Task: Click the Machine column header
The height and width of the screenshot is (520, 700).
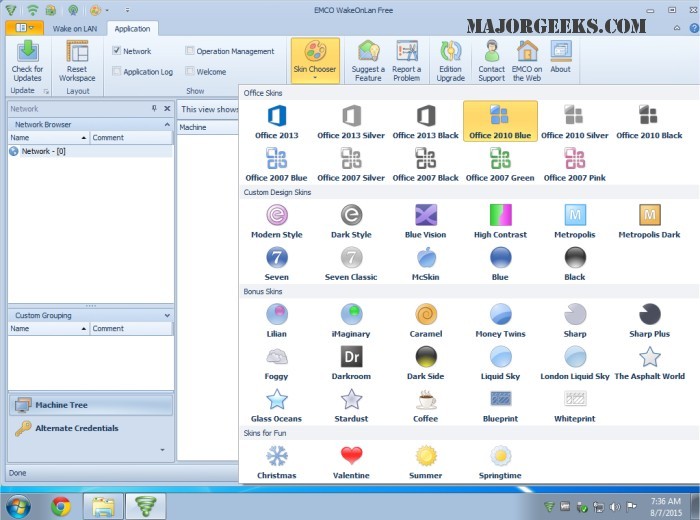Action: tap(208, 127)
